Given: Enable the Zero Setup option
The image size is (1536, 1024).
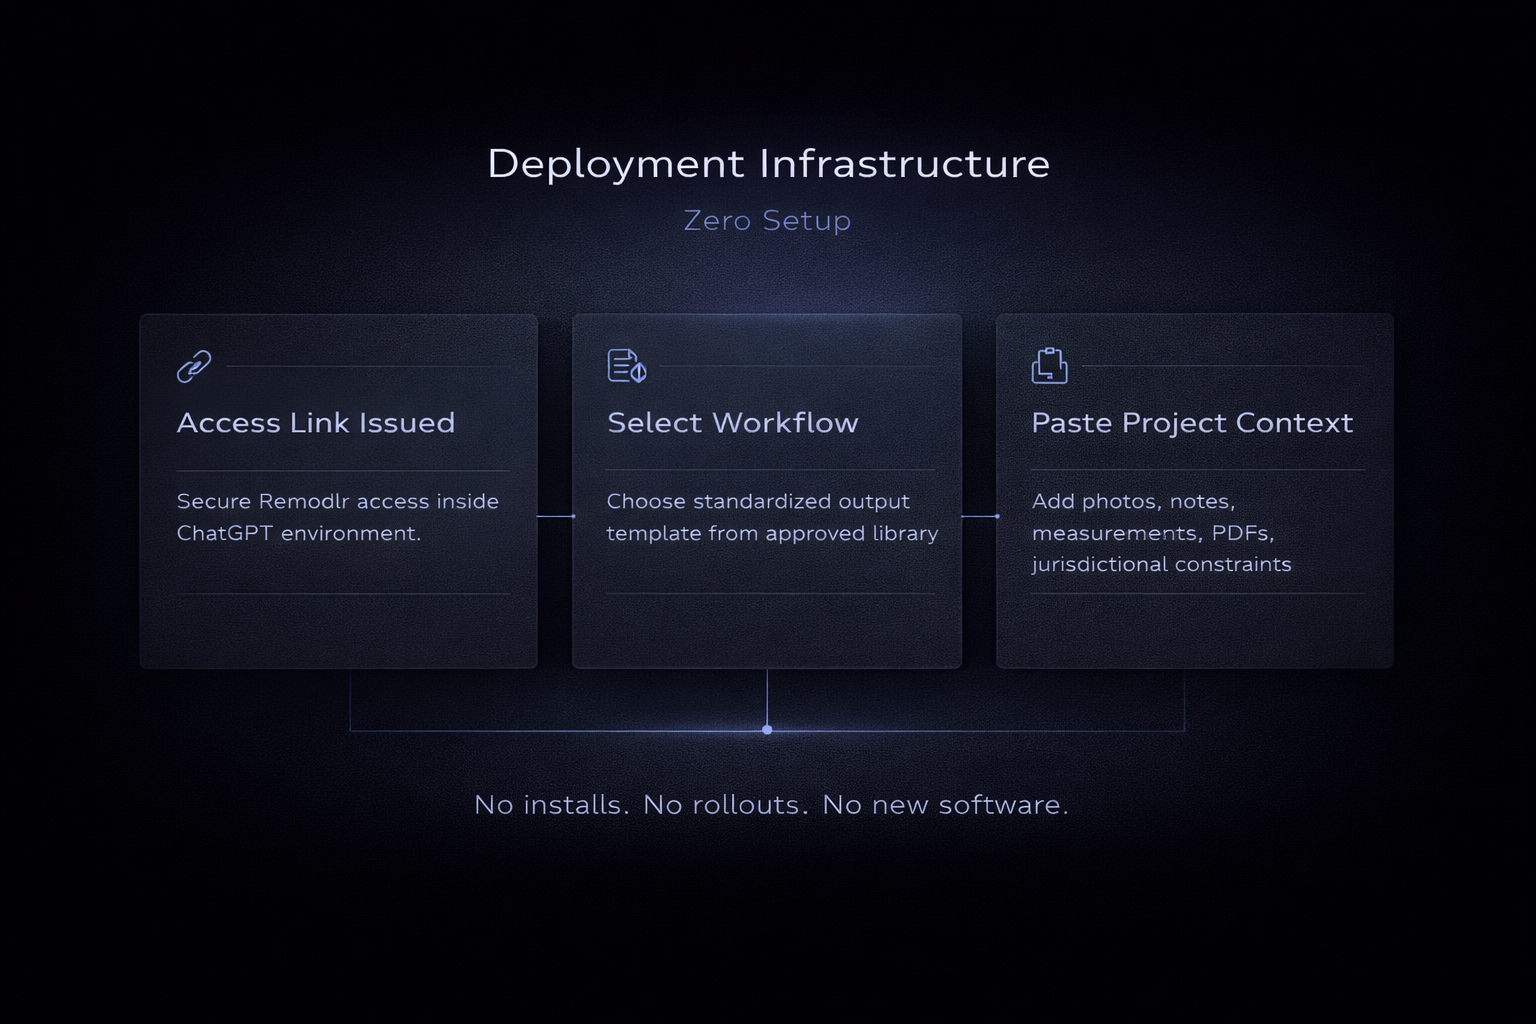Looking at the screenshot, I should (x=766, y=220).
